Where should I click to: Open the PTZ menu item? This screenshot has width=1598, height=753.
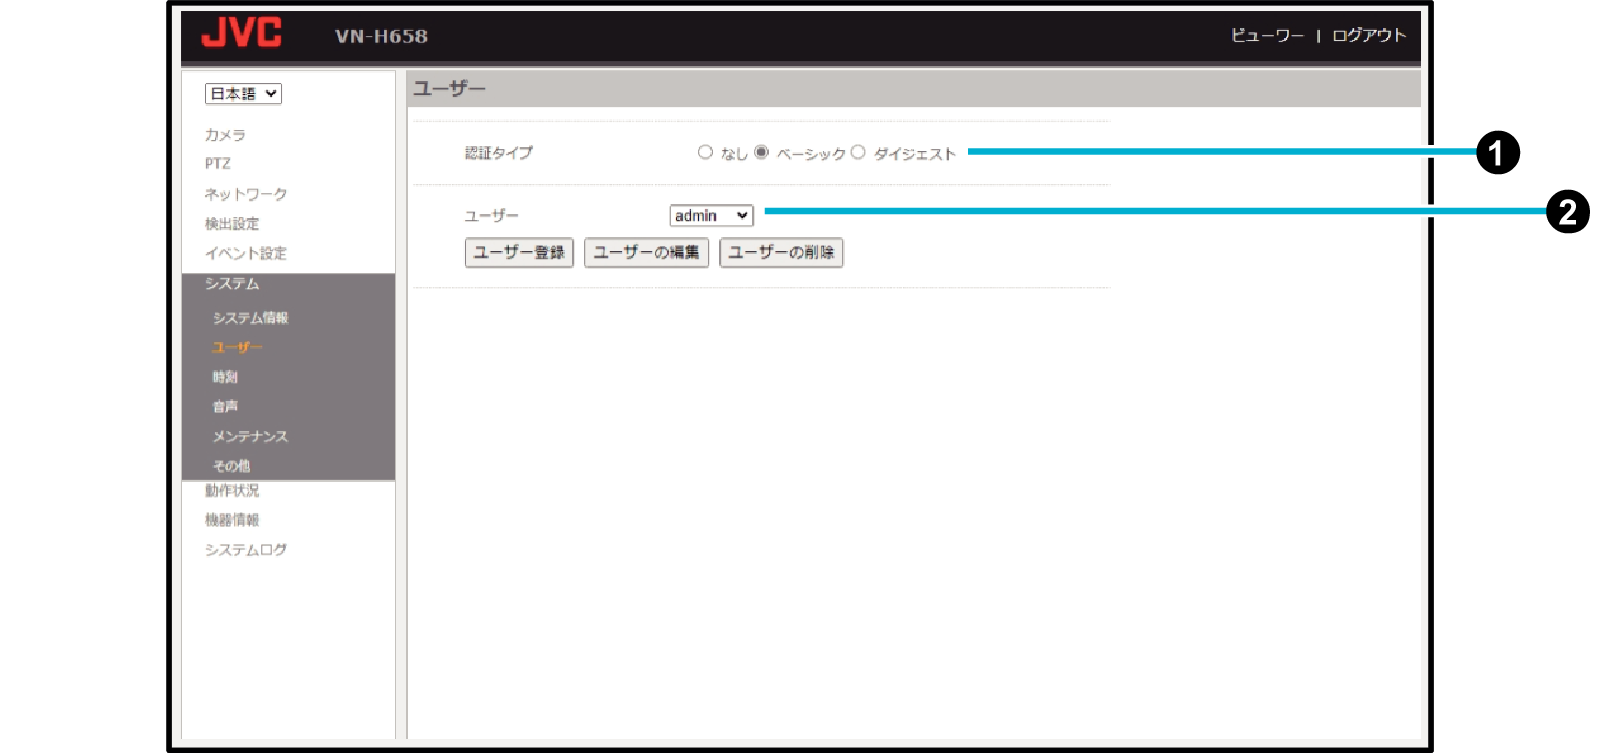click(x=218, y=164)
